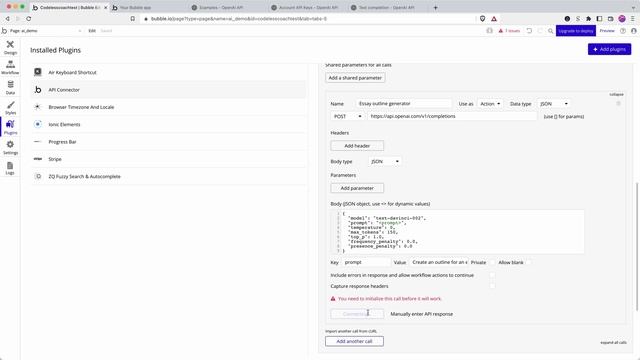Image resolution: width=640 pixels, height=360 pixels.
Task: Open the help question-mark icon
Action: click(x=623, y=31)
